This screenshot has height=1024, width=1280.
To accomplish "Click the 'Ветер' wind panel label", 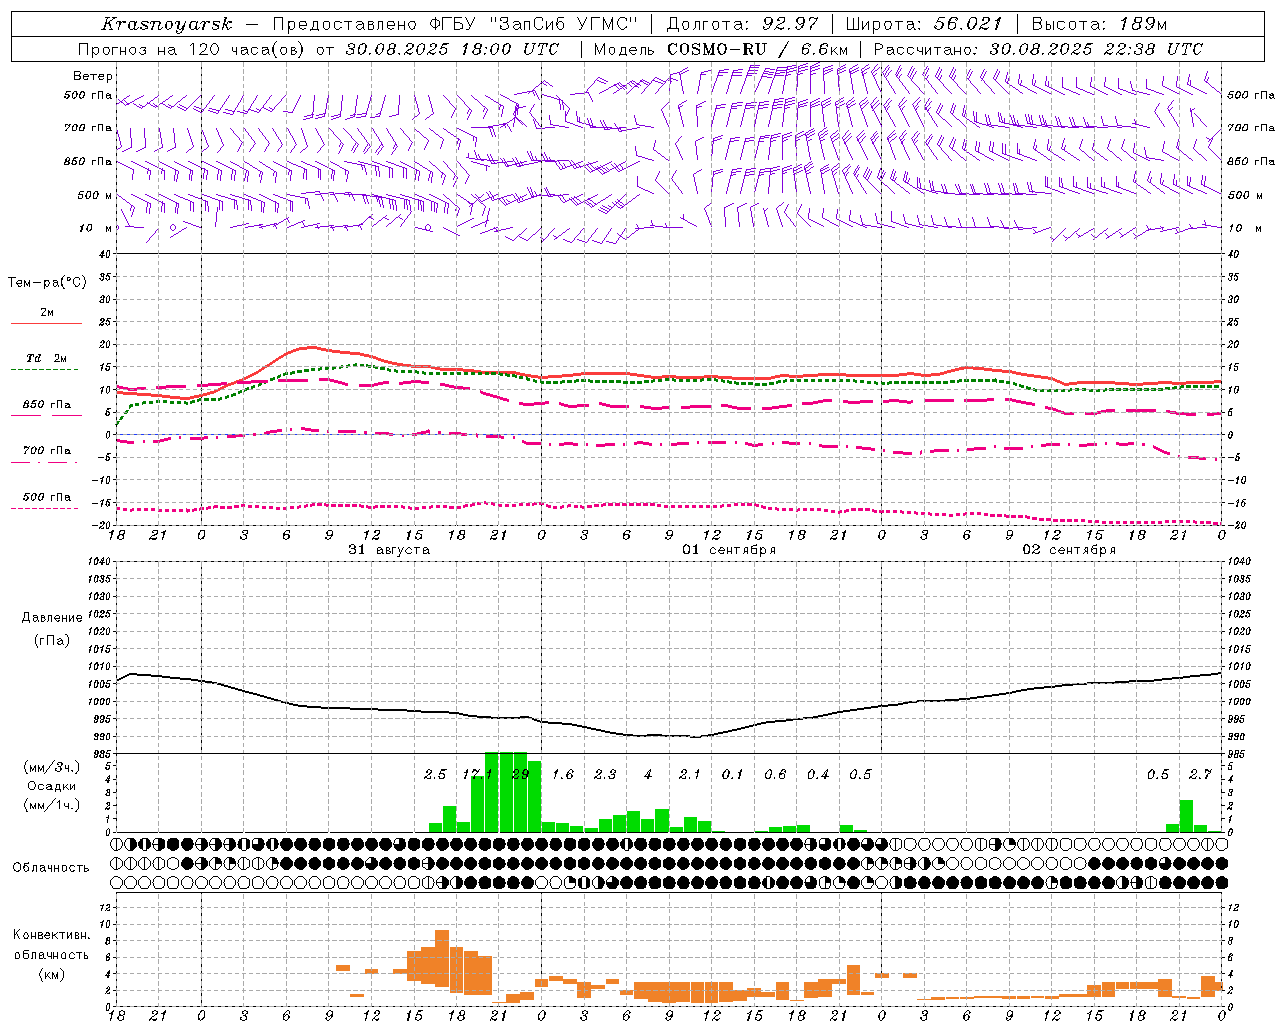I will (x=93, y=76).
